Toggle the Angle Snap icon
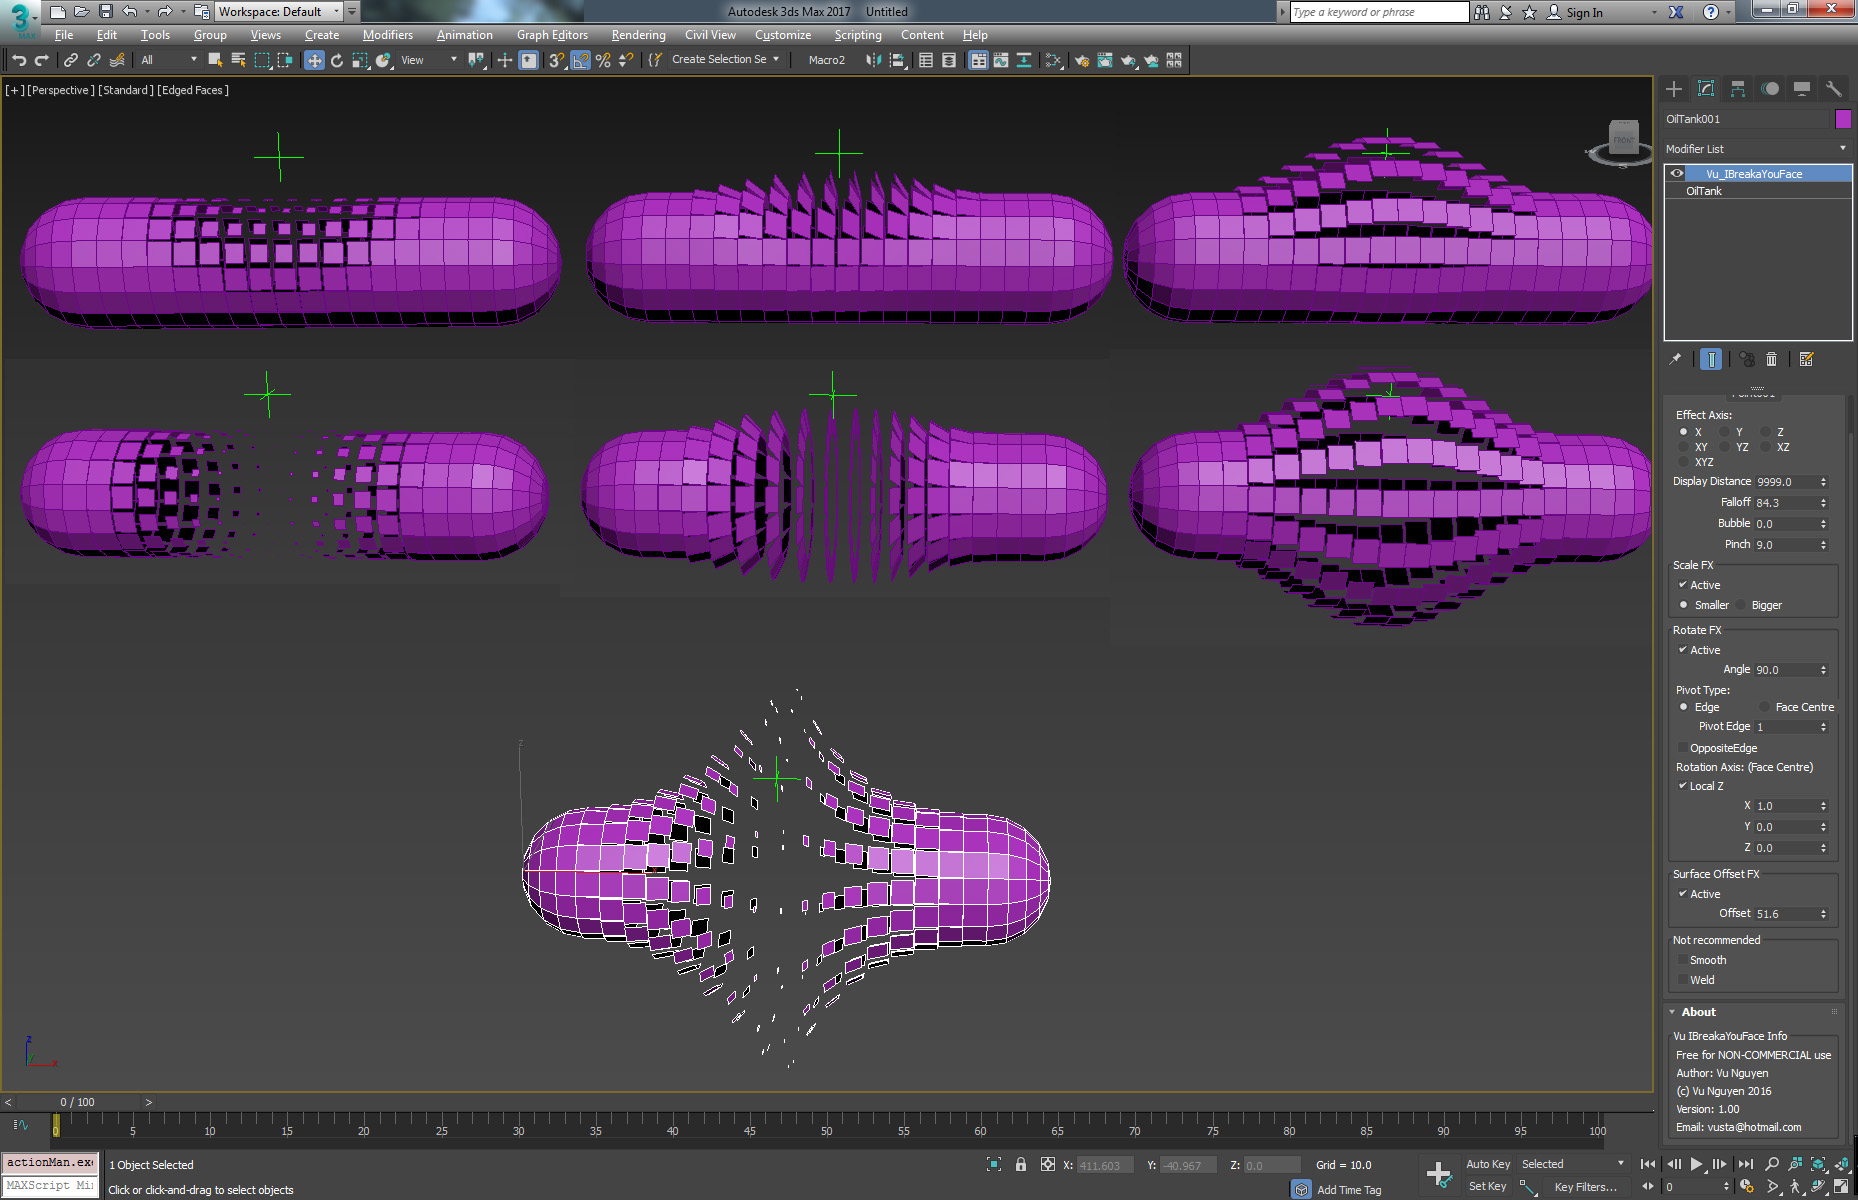The width and height of the screenshot is (1858, 1200). (x=580, y=60)
